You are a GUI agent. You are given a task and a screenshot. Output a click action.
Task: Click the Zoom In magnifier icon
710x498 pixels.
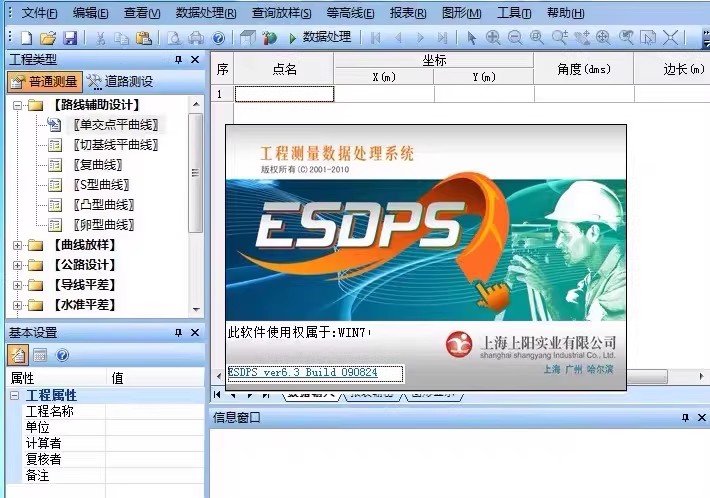(x=493, y=38)
